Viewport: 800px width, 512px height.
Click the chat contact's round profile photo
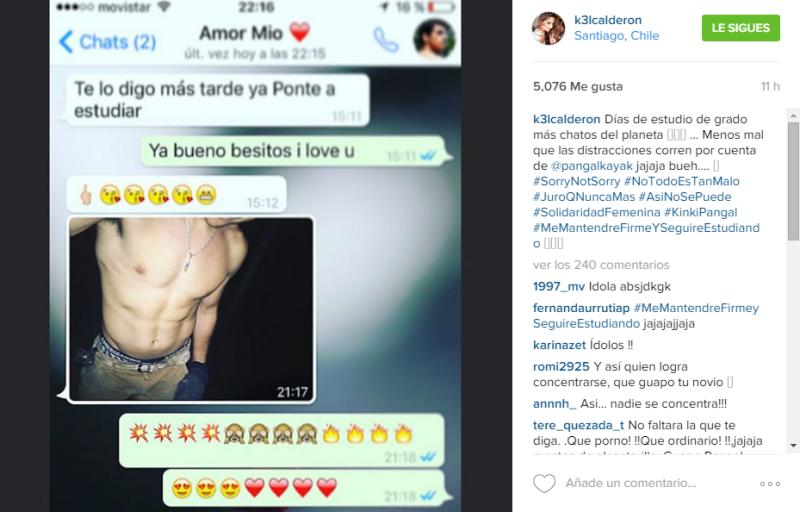(434, 39)
